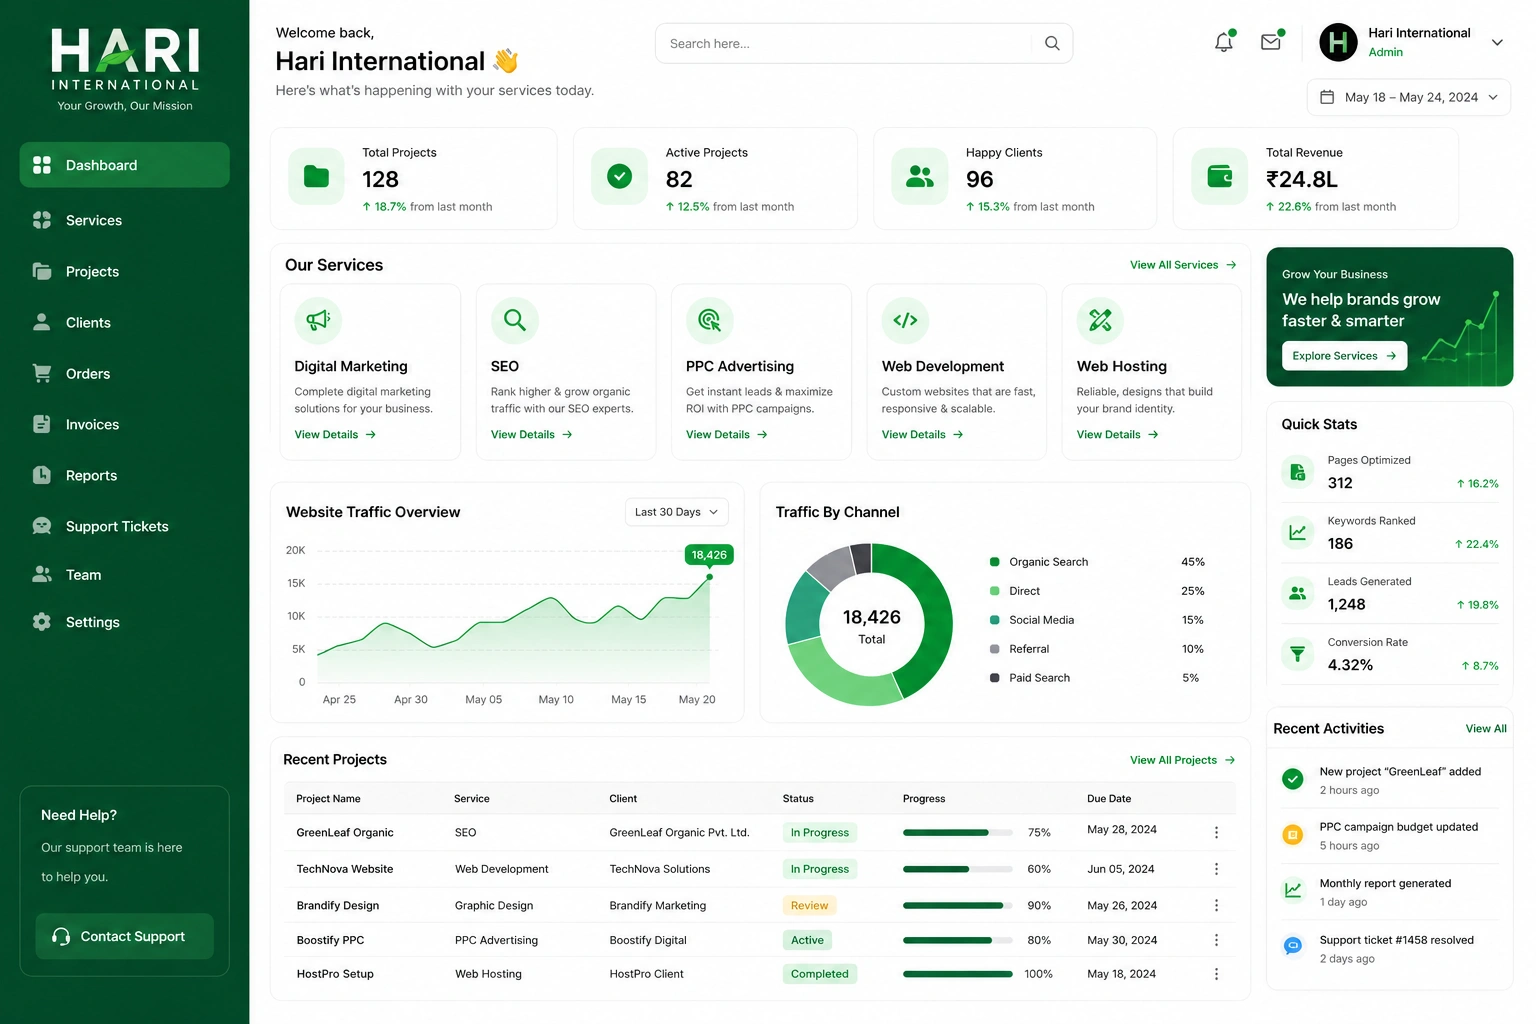This screenshot has width=1536, height=1024.
Task: Open View Details for Digital Marketing
Action: (335, 435)
